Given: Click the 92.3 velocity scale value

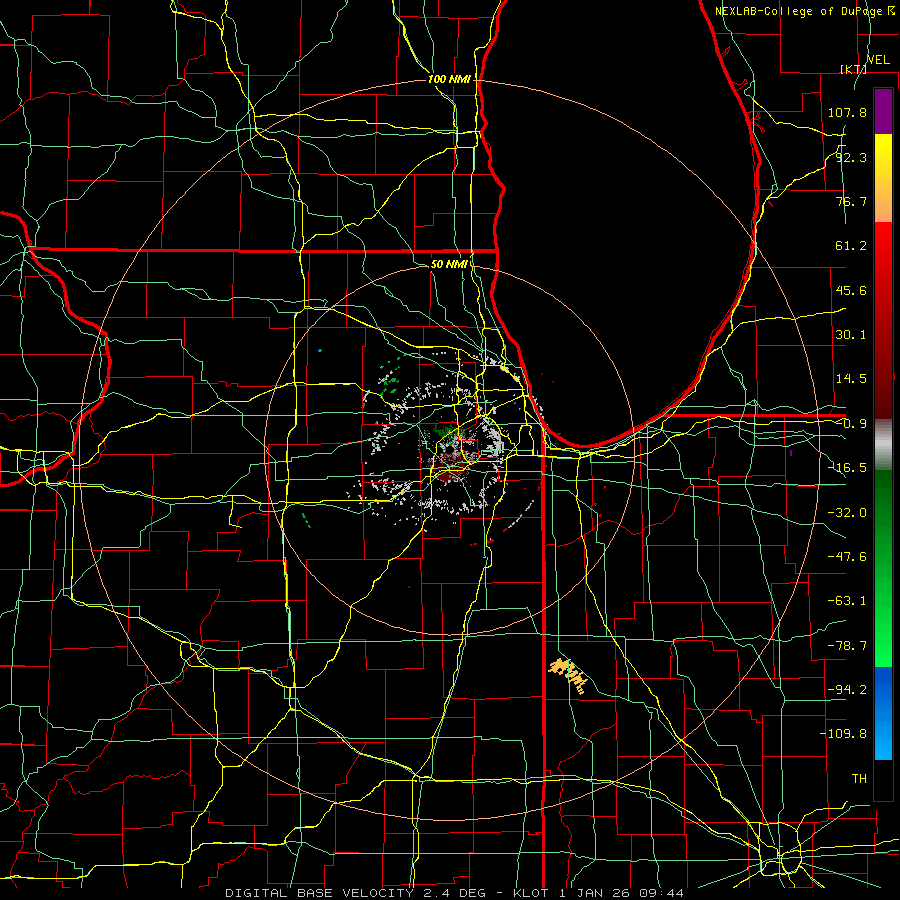Looking at the screenshot, I should pyautogui.click(x=851, y=157).
